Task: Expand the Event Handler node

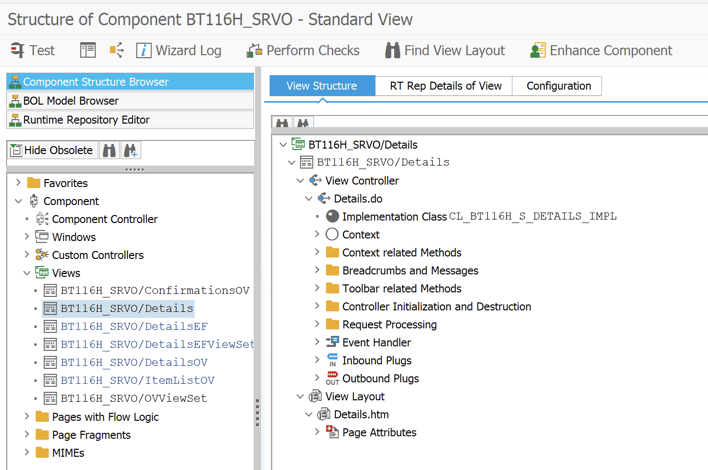Action: coord(318,343)
